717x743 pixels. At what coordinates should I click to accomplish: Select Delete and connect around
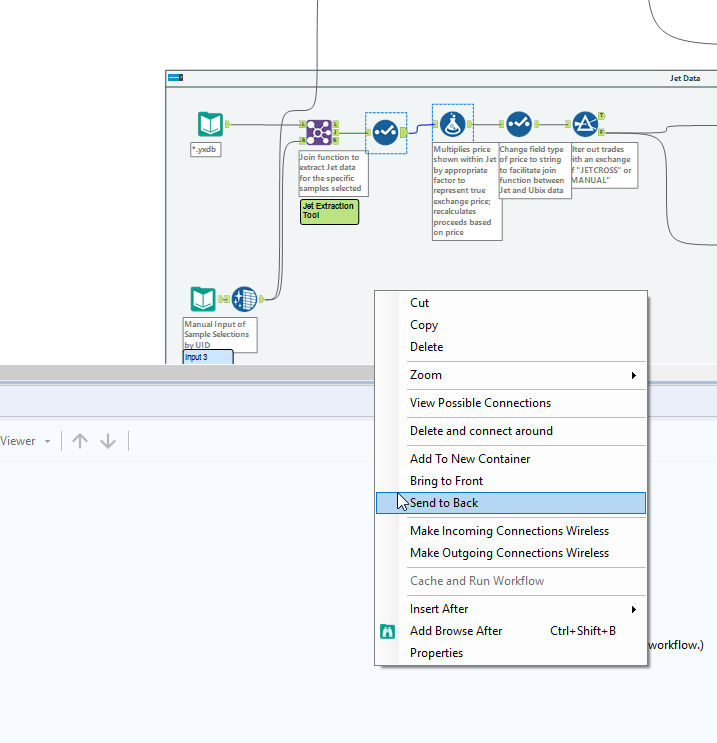point(481,431)
